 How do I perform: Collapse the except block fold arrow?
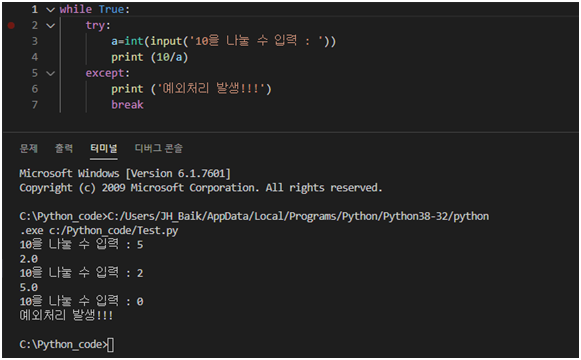click(x=50, y=73)
